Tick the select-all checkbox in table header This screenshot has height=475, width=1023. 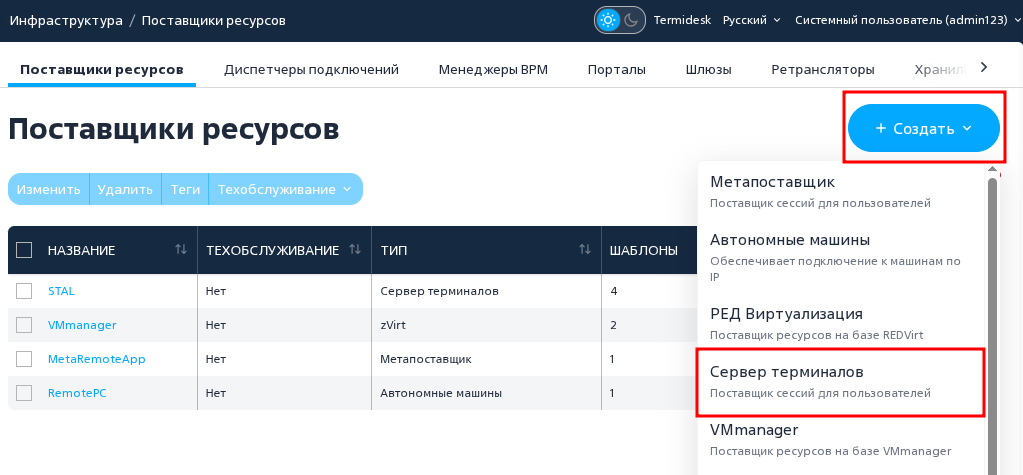(24, 250)
